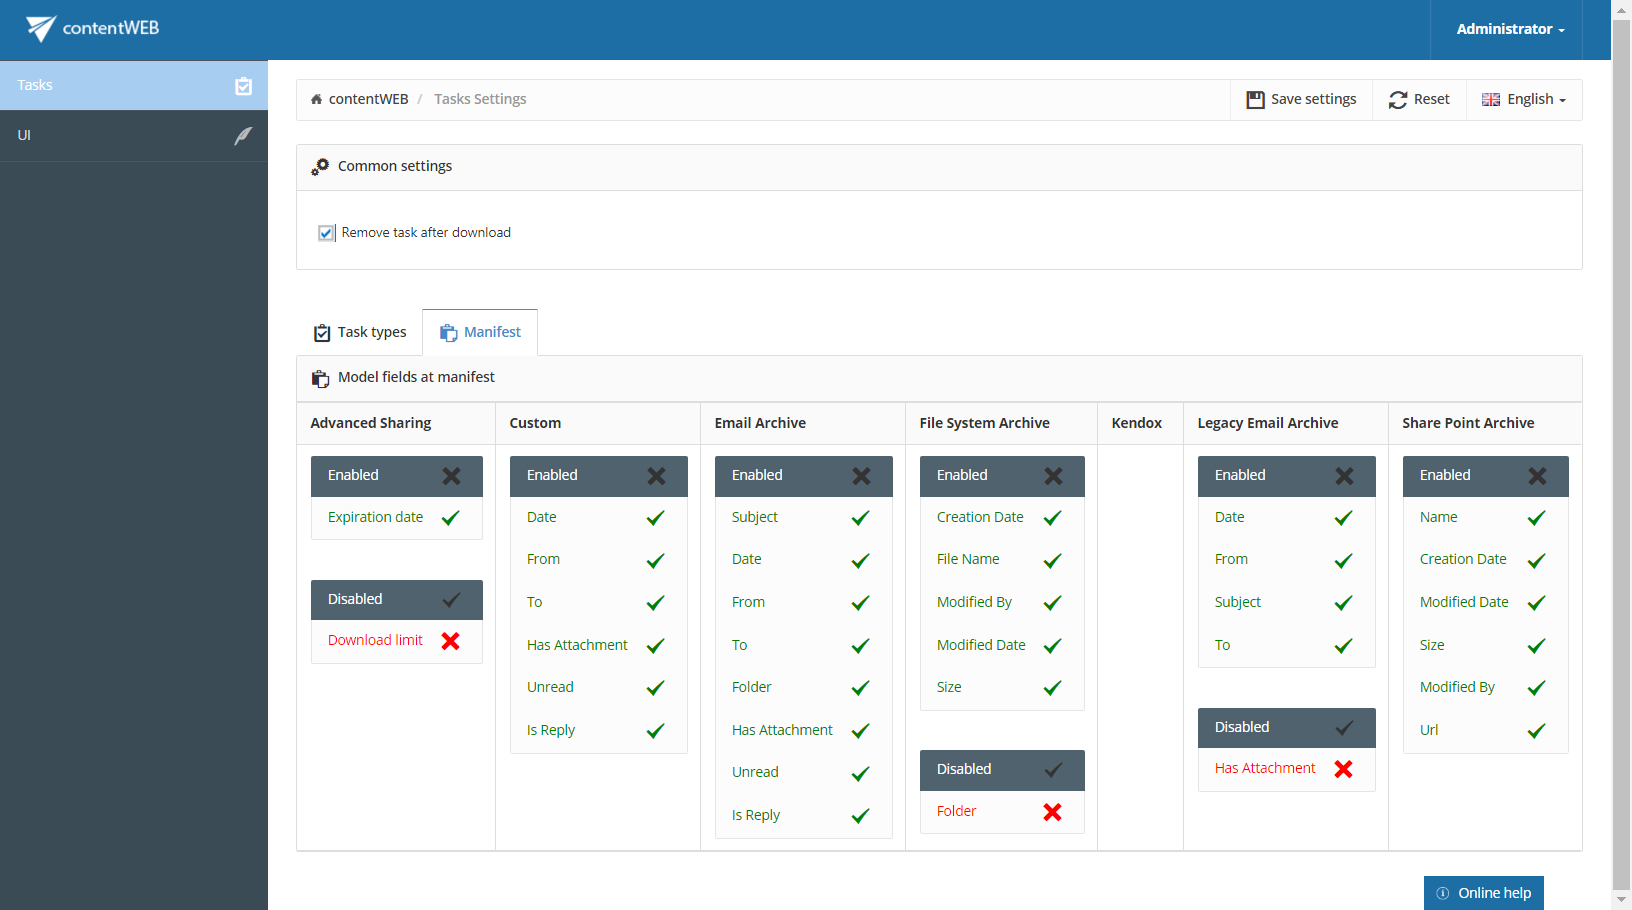Toggle Subject checkmark in Legacy Email Archive
The image size is (1632, 910).
1344,603
